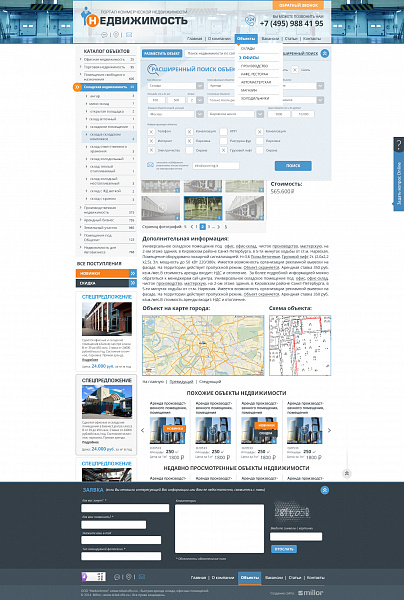Click the footer envelope icon
This screenshot has height=600, width=404.
pos(142,577)
